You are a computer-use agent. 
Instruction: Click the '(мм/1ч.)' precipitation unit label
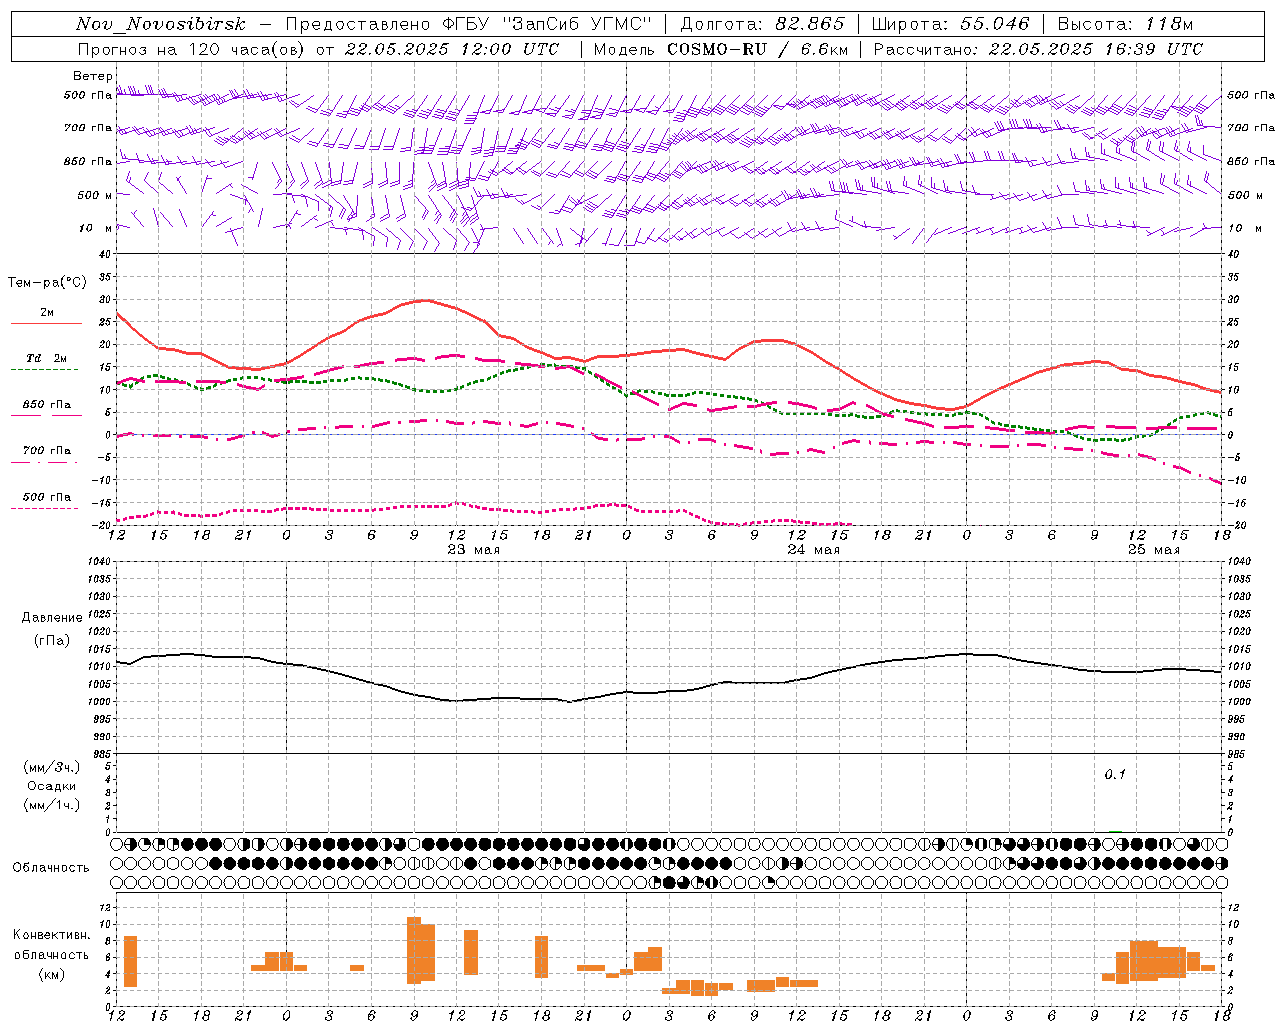pyautogui.click(x=51, y=805)
